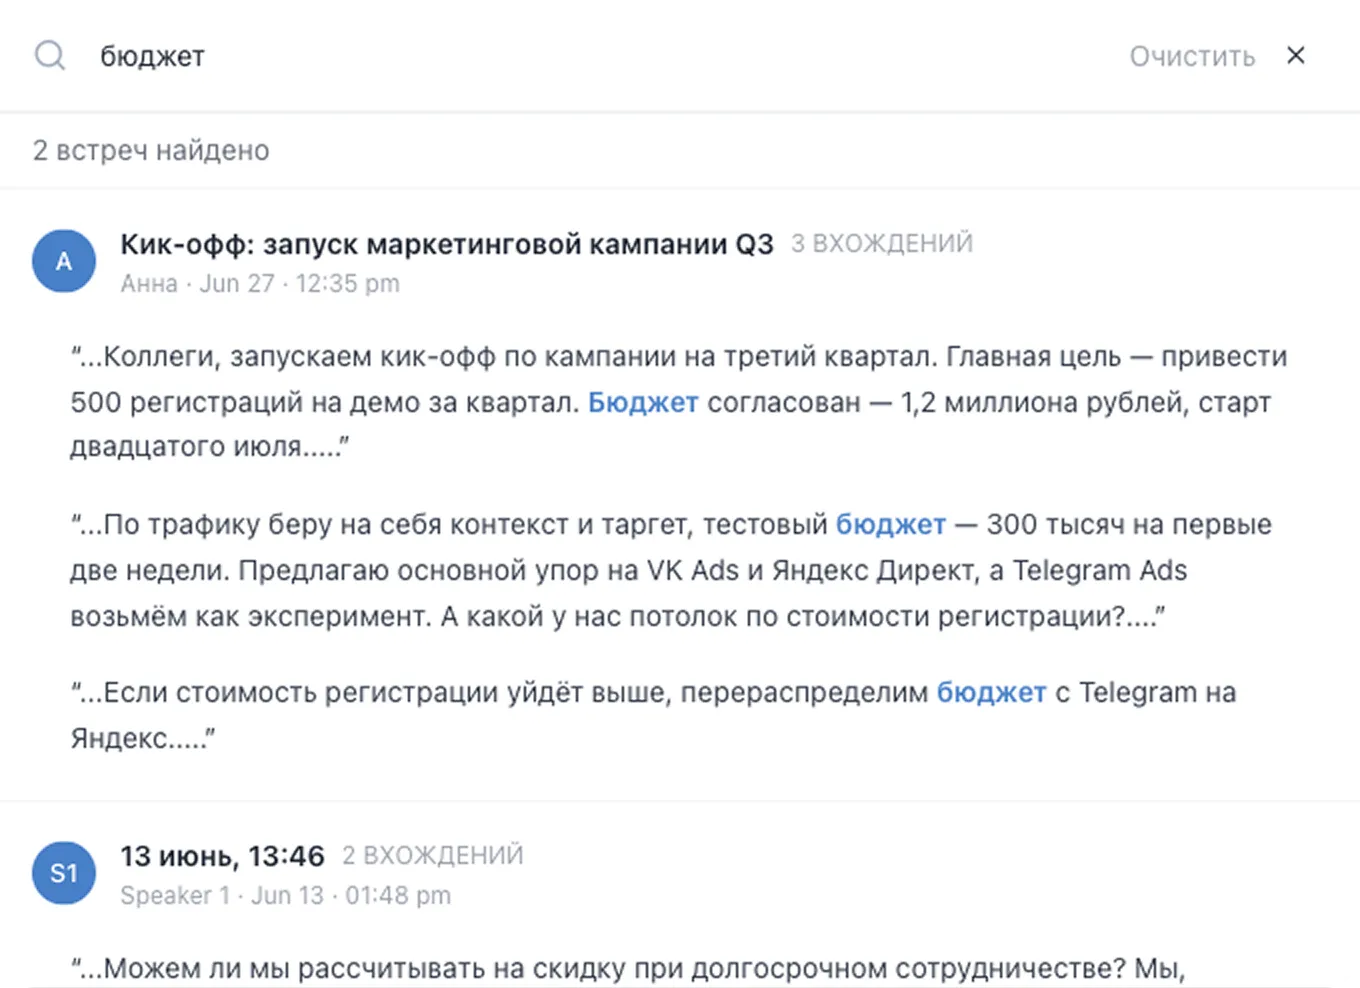The image size is (1360, 988).
Task: Open excerpt starting Коллеги, запускаем кик-офф
Action: pyautogui.click(x=679, y=402)
